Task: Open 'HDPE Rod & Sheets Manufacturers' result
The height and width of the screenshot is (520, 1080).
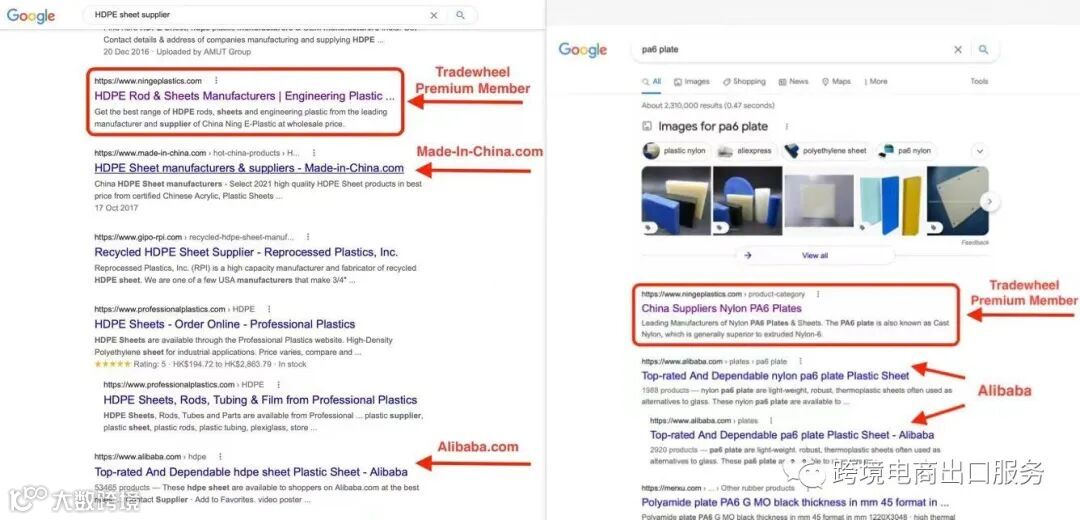Action: click(245, 96)
